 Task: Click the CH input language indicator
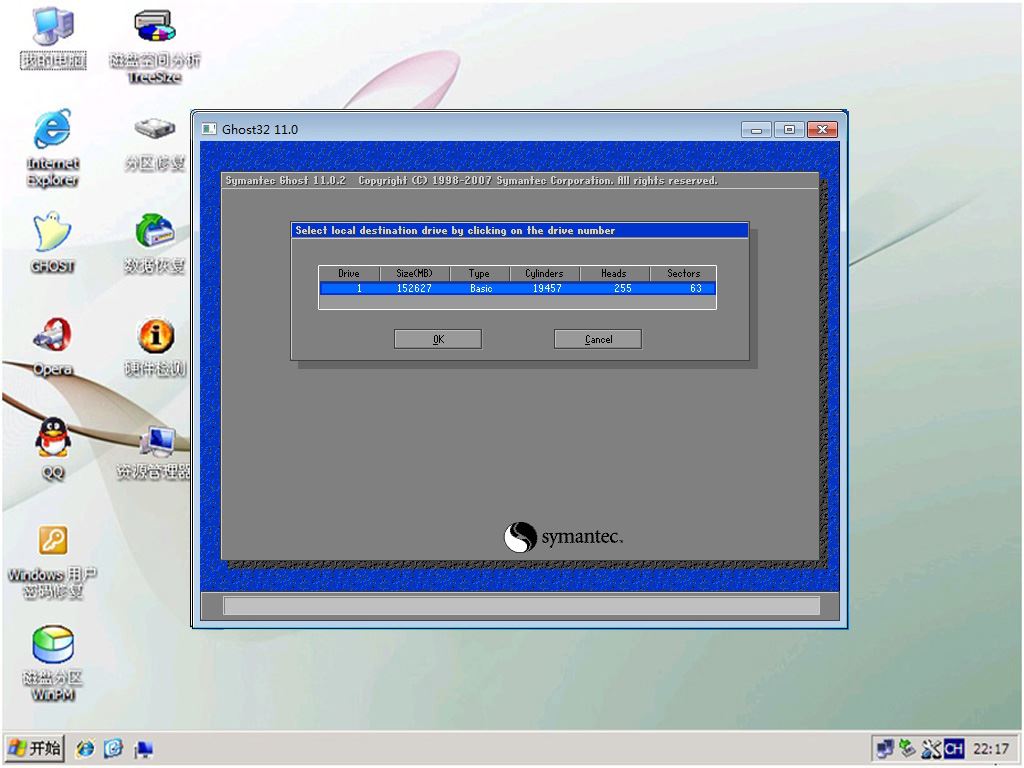953,748
